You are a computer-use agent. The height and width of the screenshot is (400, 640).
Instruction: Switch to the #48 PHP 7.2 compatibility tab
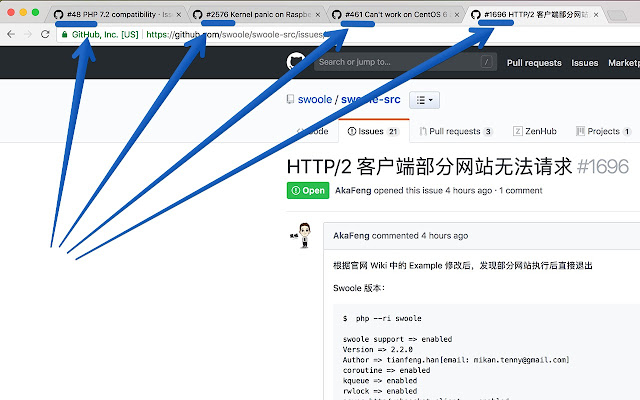click(x=116, y=14)
